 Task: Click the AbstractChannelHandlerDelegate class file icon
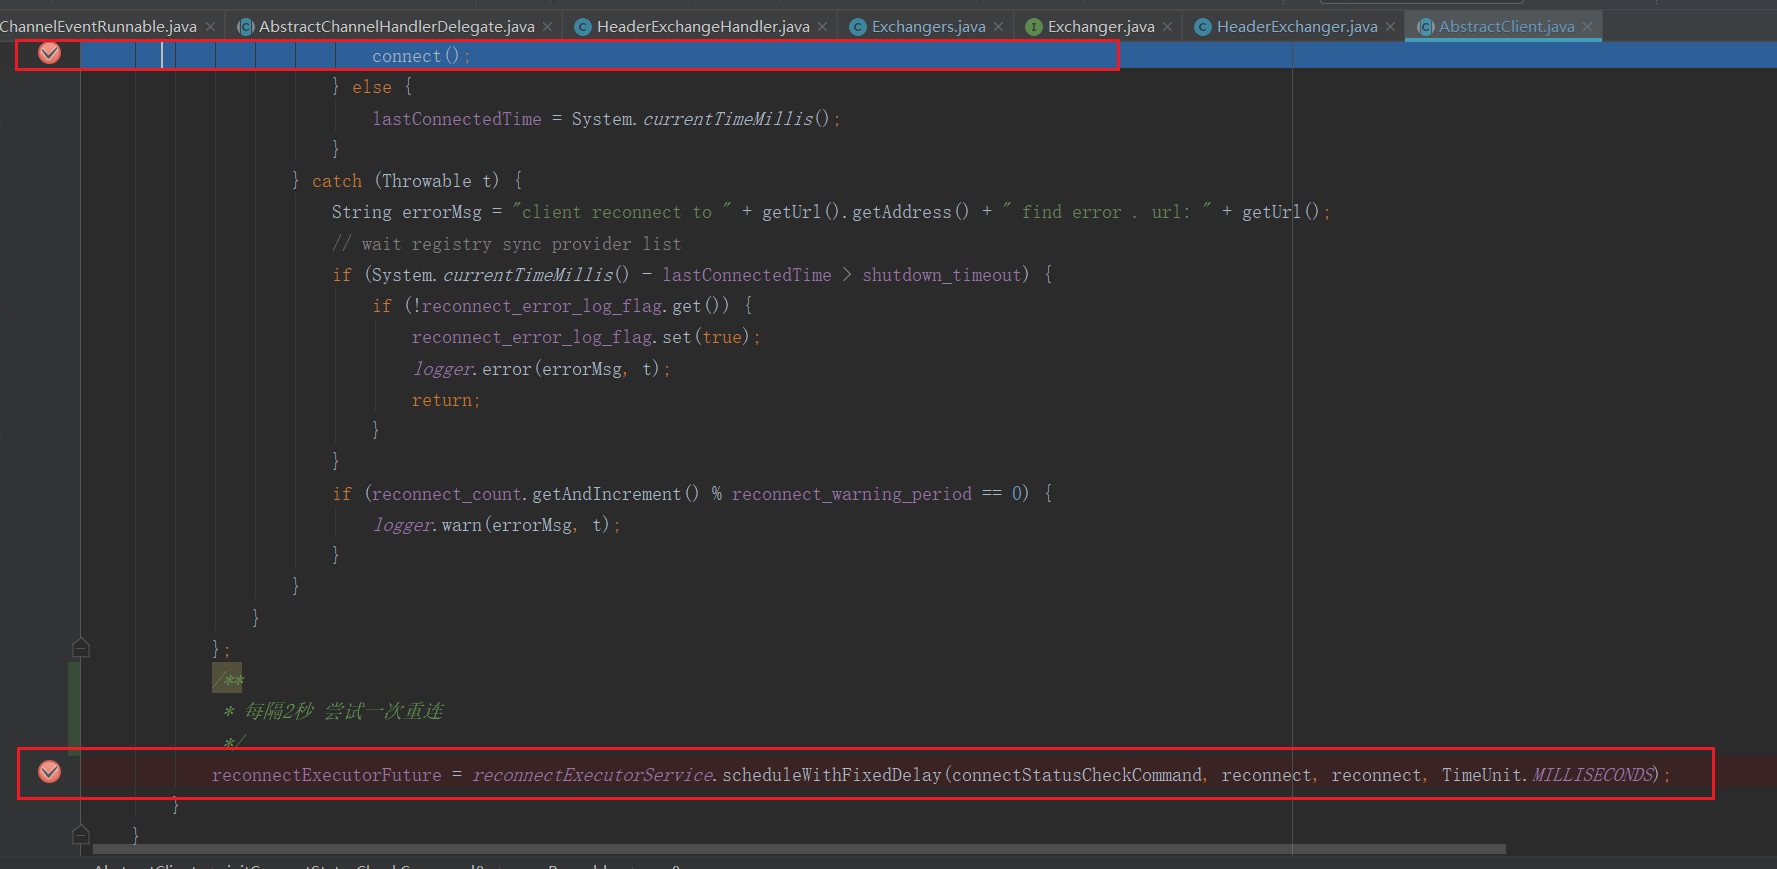click(245, 27)
